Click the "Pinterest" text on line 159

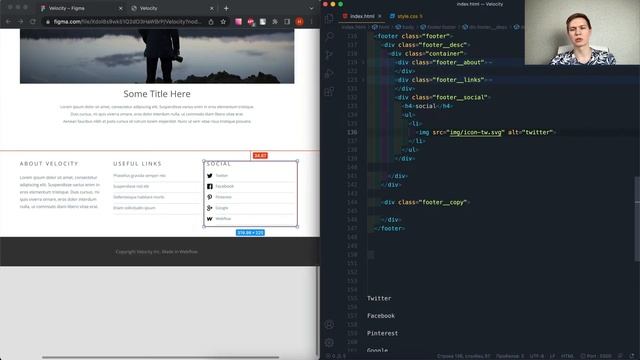click(382, 333)
